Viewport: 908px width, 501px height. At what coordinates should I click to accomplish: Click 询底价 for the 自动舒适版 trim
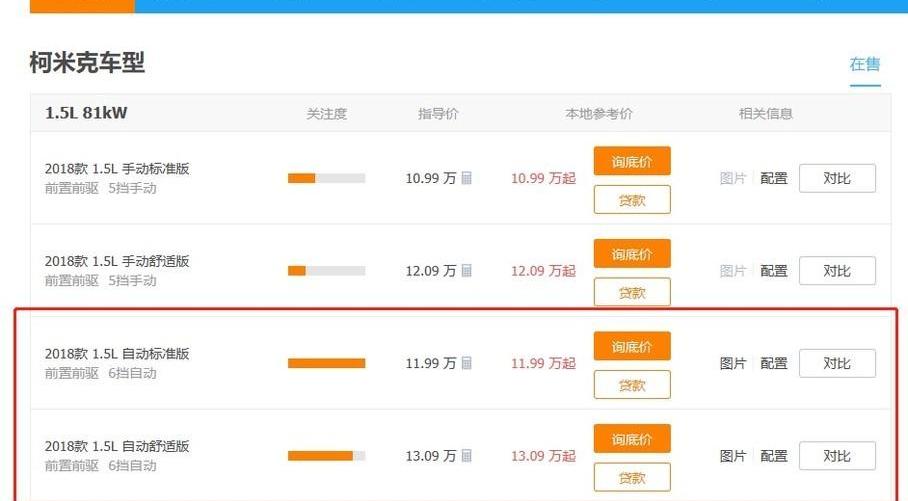click(x=632, y=439)
